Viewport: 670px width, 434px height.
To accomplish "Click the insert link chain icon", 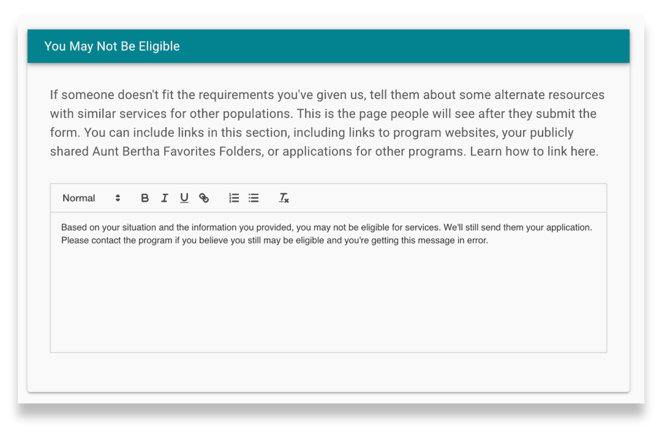I will (x=204, y=198).
